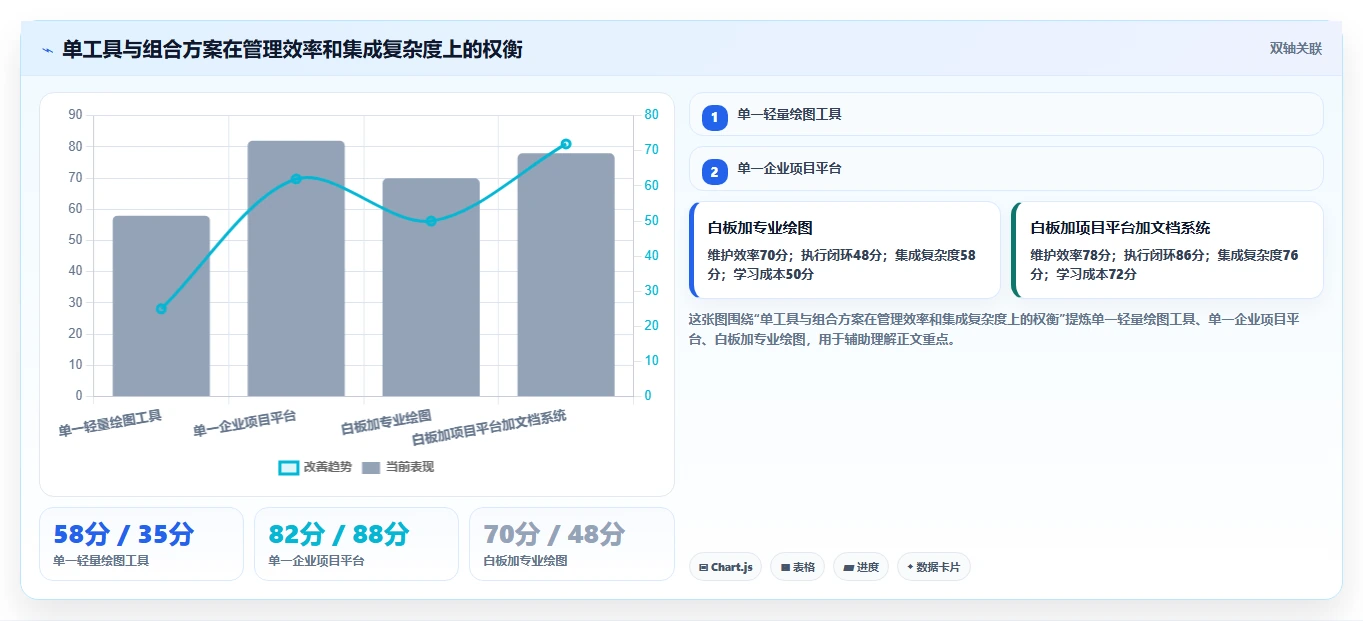Viewport: 1363px width, 621px height.
Task: Open the 单一企业项目平台 list row
Action: [1006, 168]
